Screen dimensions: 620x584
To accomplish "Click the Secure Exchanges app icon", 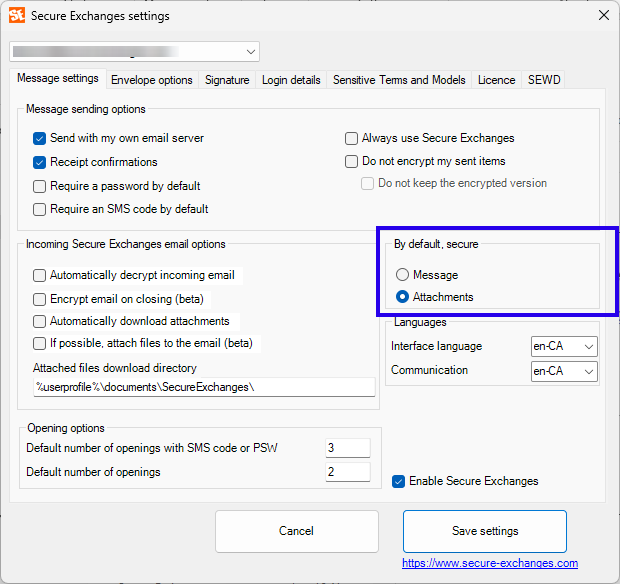I will [17, 15].
